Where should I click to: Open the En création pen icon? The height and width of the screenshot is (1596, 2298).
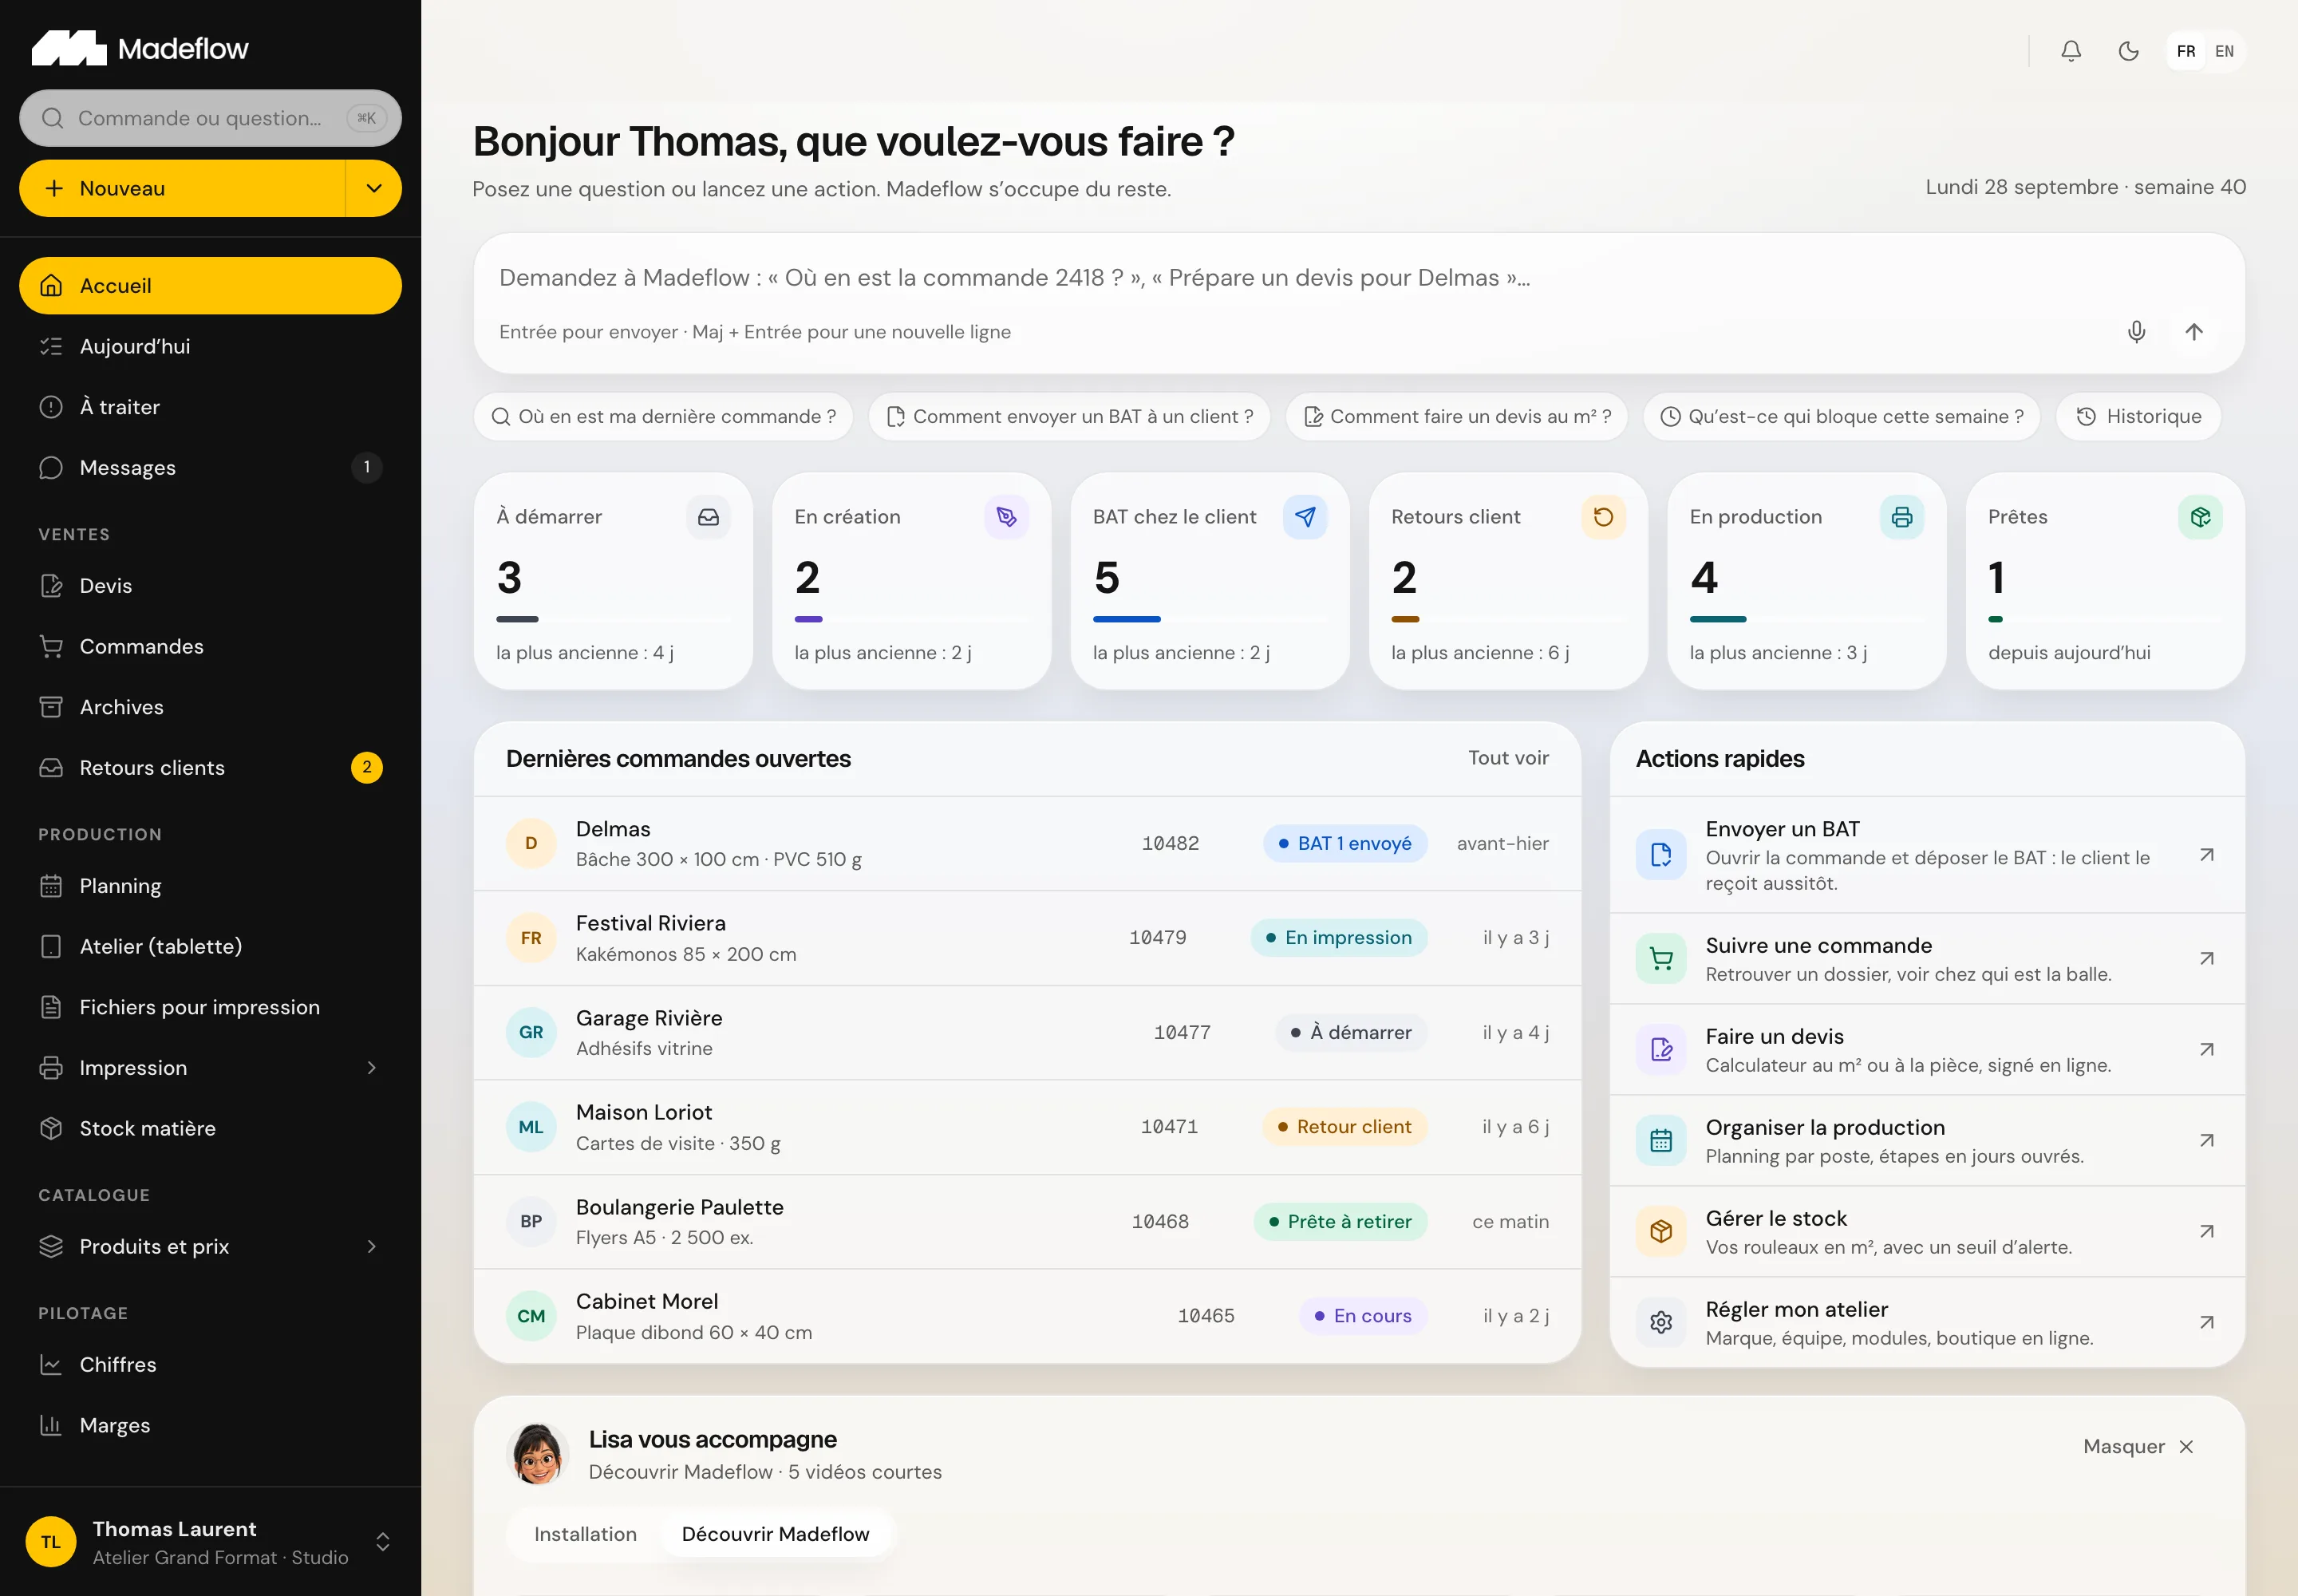(1006, 517)
